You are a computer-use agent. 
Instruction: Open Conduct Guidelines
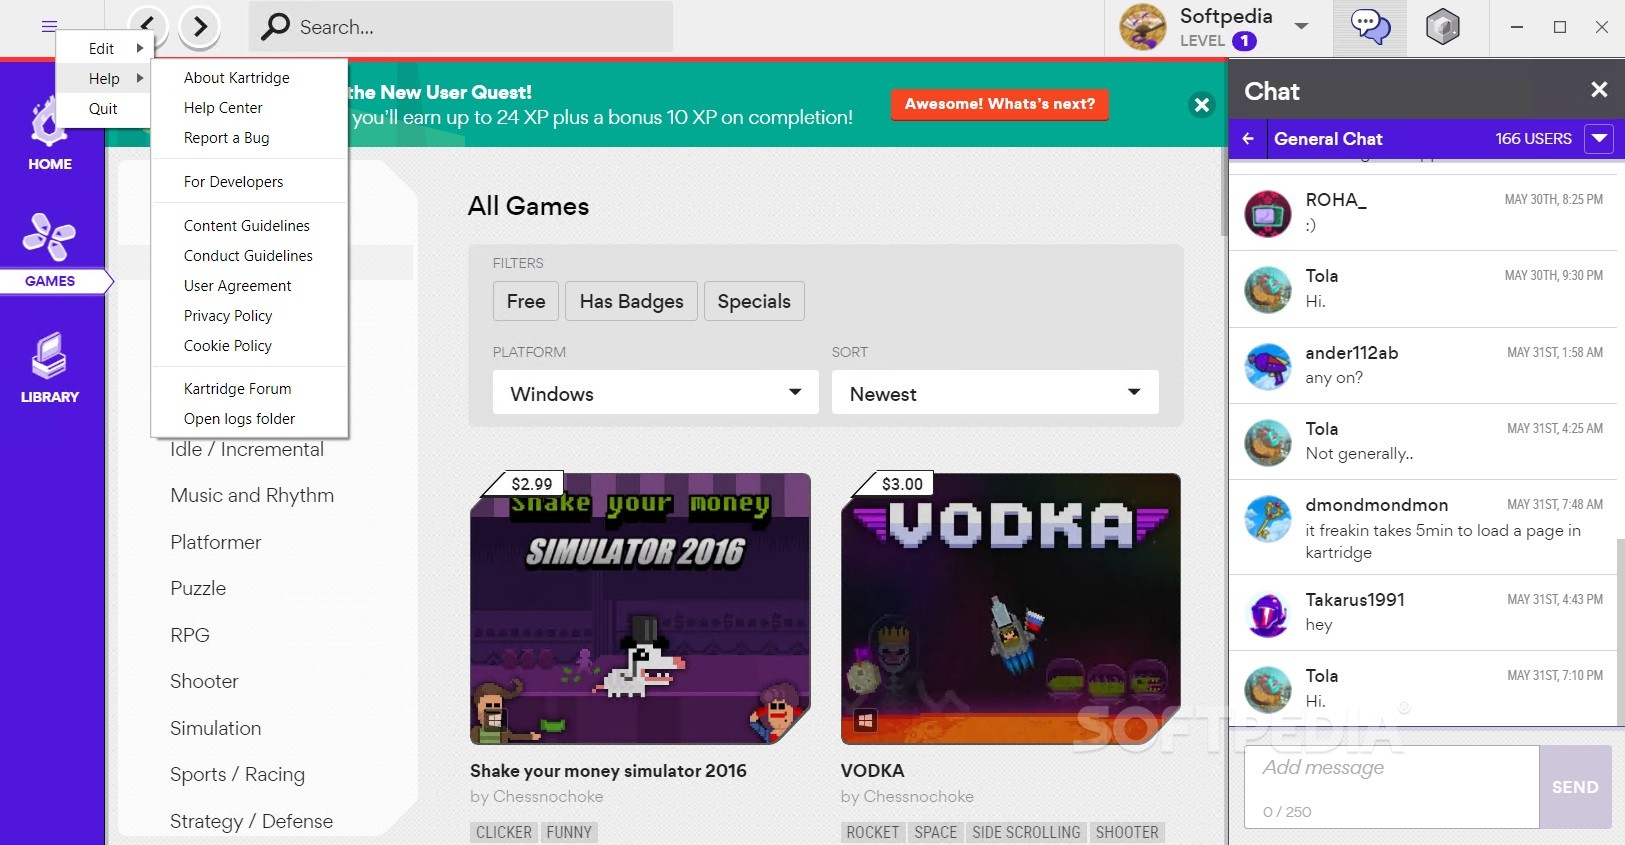[249, 255]
